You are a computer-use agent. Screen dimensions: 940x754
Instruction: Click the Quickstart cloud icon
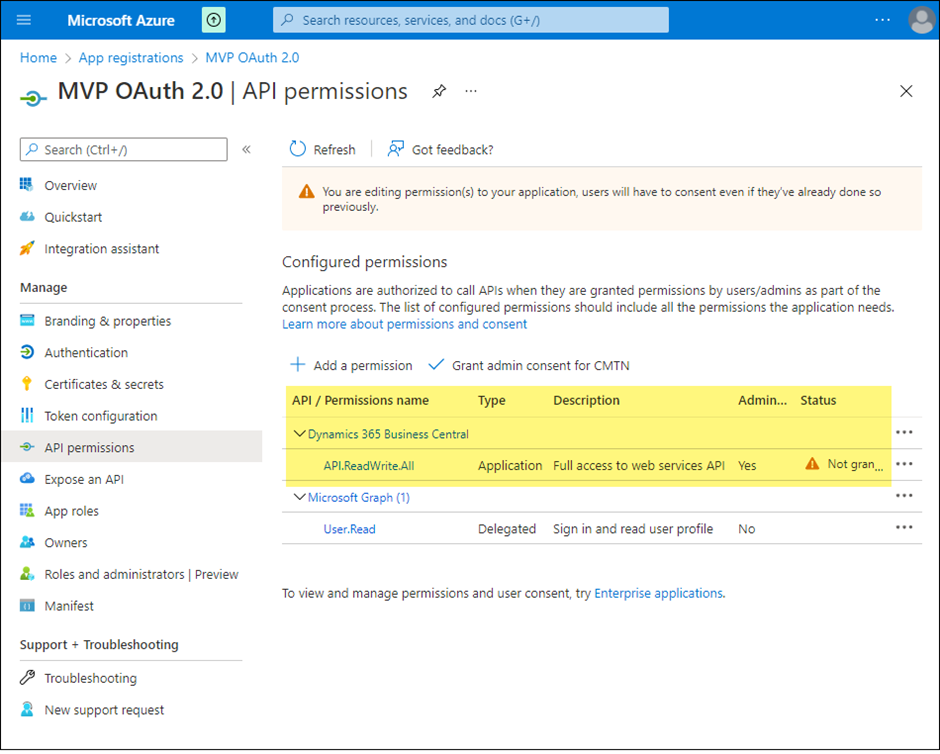27,216
